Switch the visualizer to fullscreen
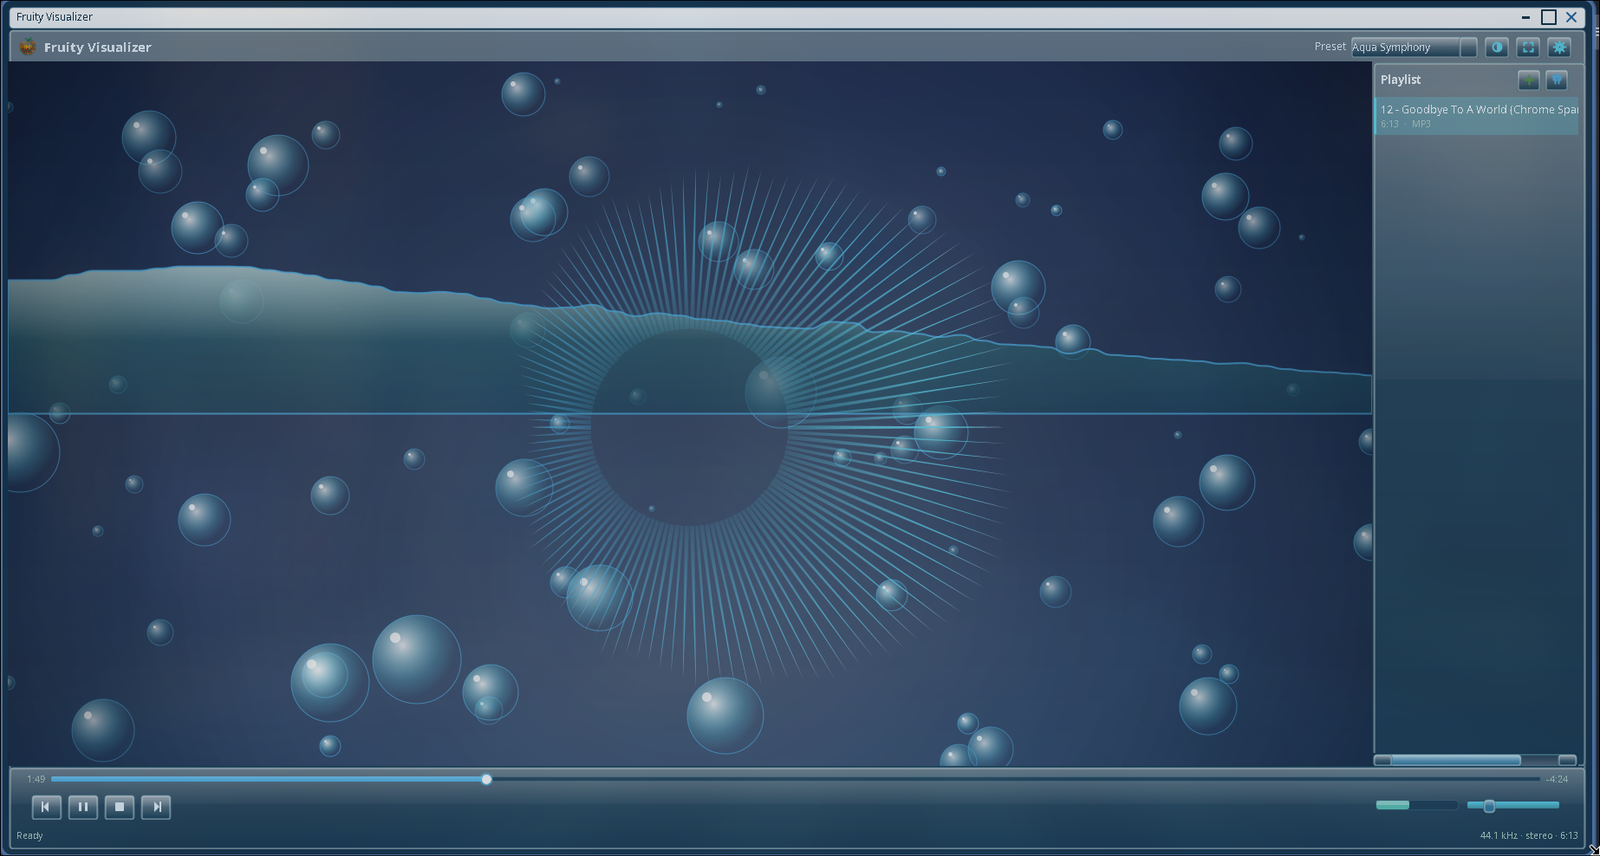This screenshot has height=856, width=1600. [1528, 47]
